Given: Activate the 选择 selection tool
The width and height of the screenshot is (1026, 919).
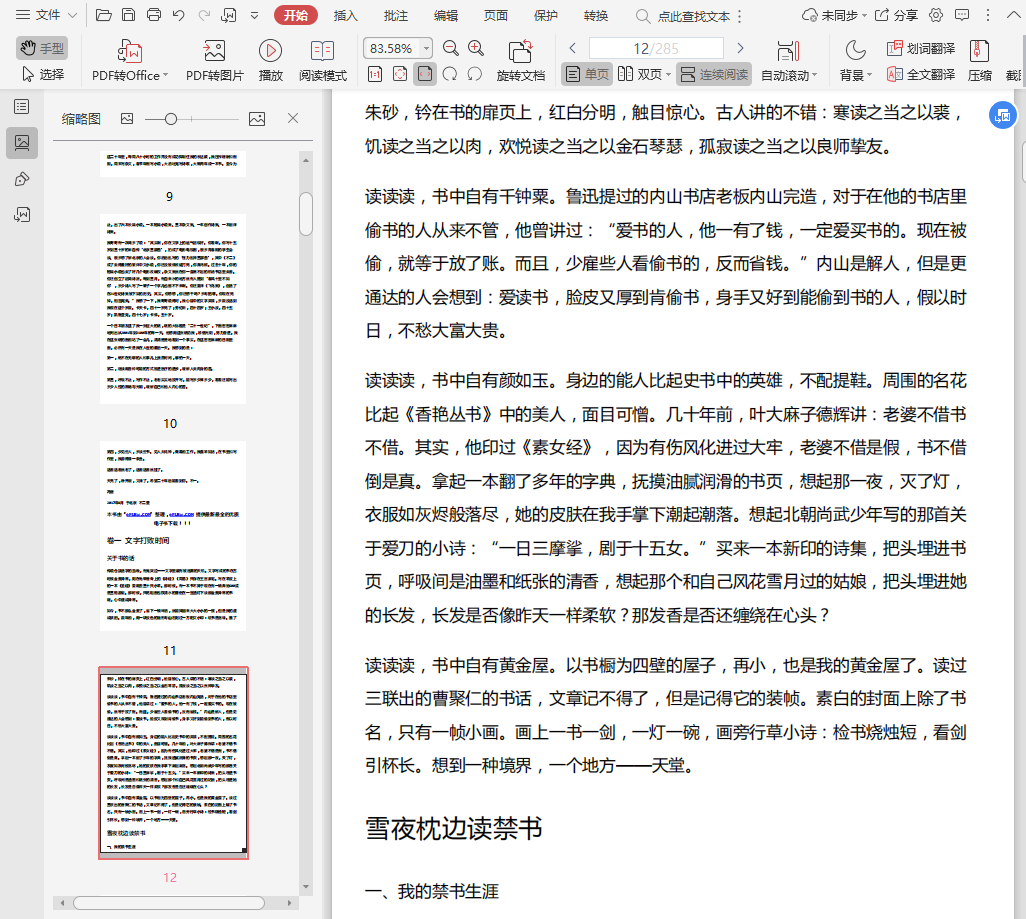Looking at the screenshot, I should (x=43, y=74).
